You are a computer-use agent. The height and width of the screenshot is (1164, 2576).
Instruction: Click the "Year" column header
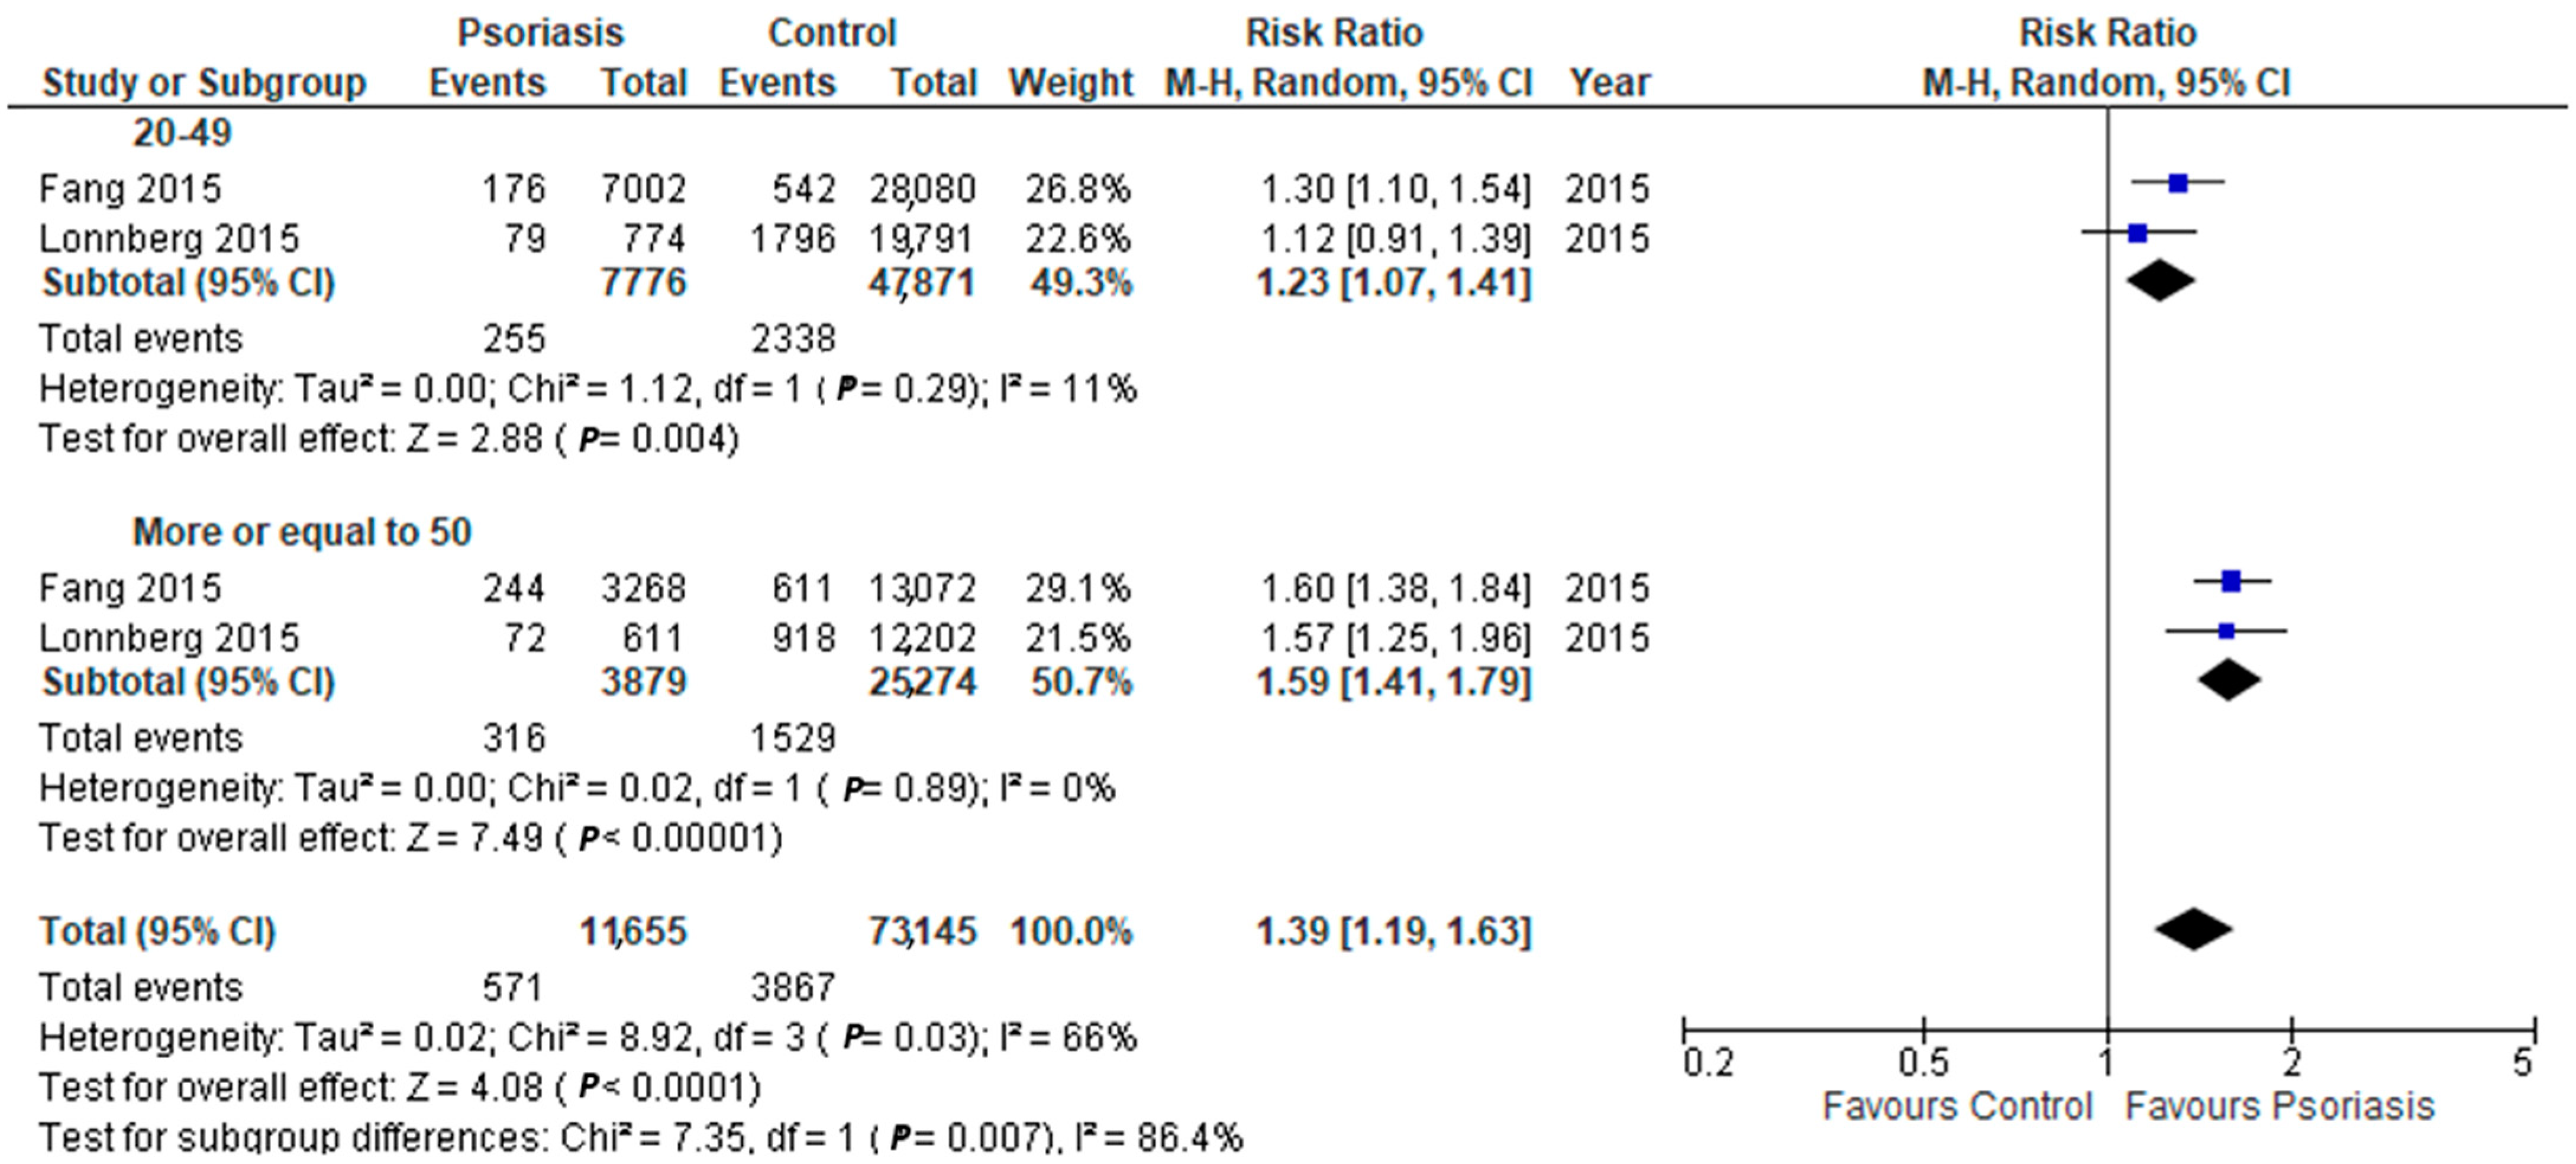pos(1609,83)
